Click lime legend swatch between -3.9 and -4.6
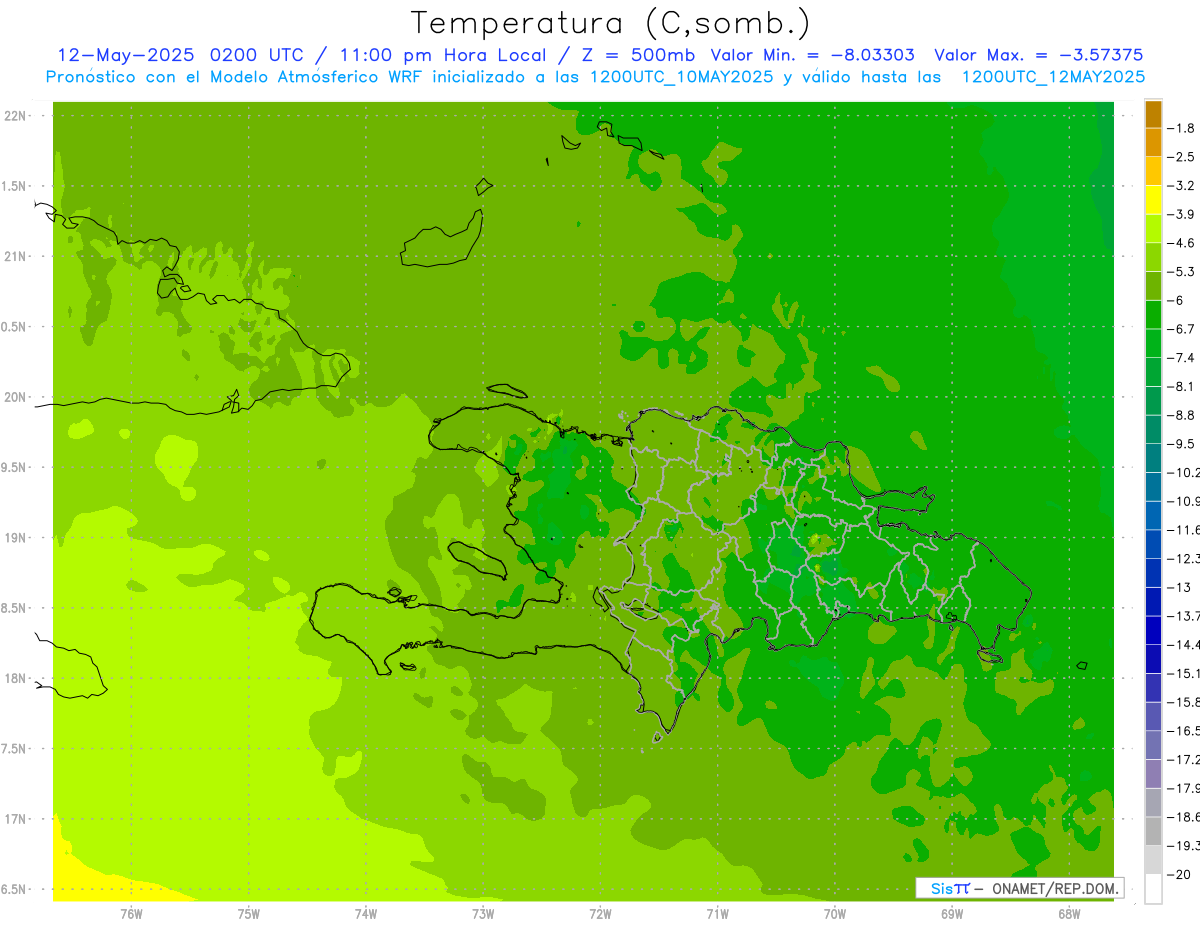Viewport: 1200px width, 927px height. [1153, 228]
